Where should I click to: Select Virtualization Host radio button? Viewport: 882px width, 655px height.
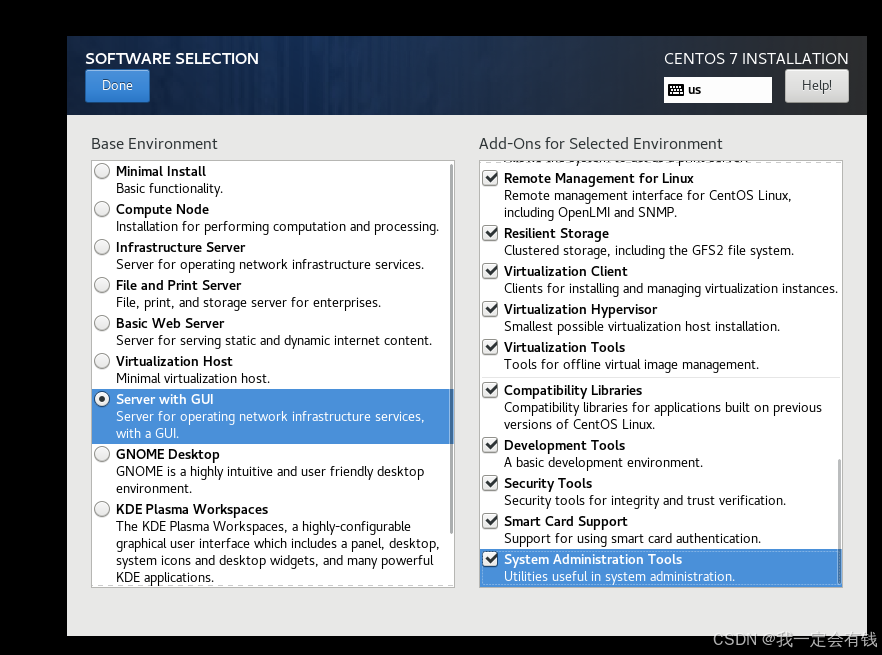point(102,361)
